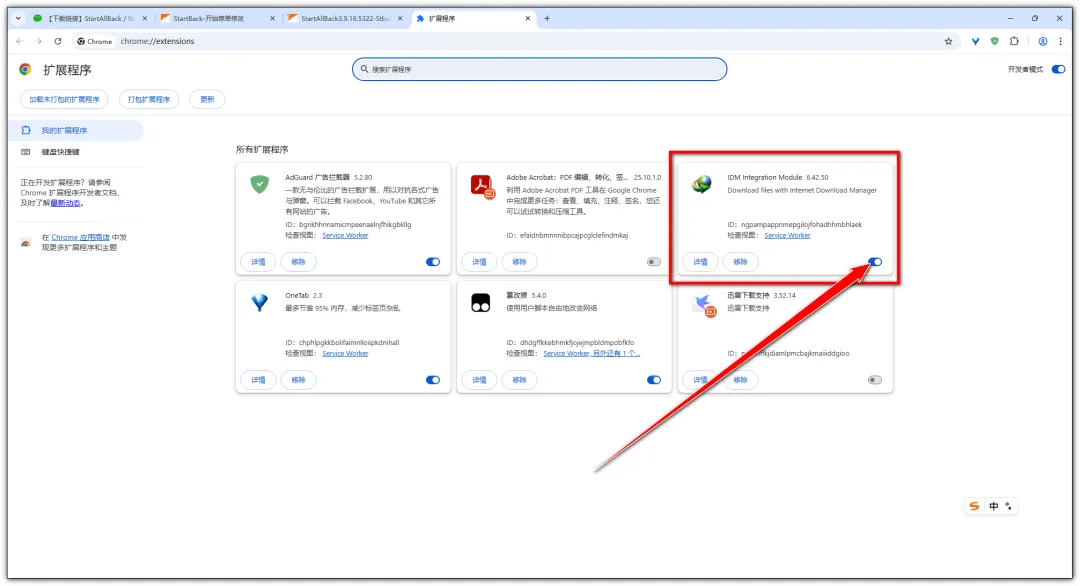This screenshot has height=586, width=1080.
Task: Open the Chrome 应用商店 link
Action: pyautogui.click(x=81, y=238)
